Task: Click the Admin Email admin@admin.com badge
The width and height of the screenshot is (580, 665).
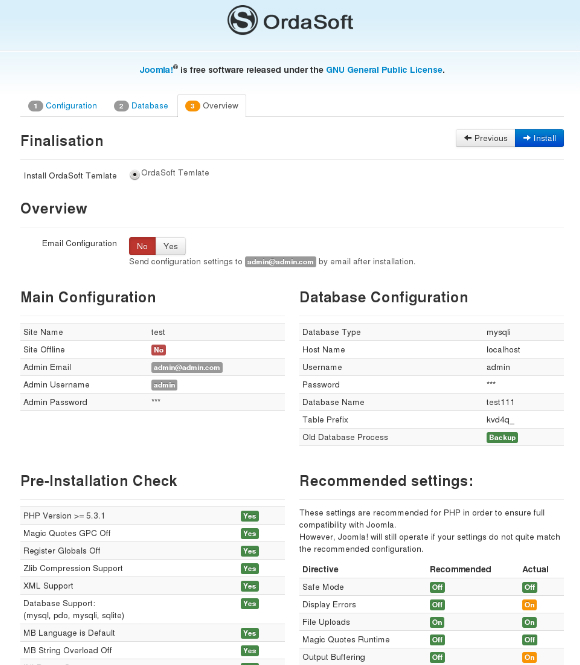Action: pos(187,368)
